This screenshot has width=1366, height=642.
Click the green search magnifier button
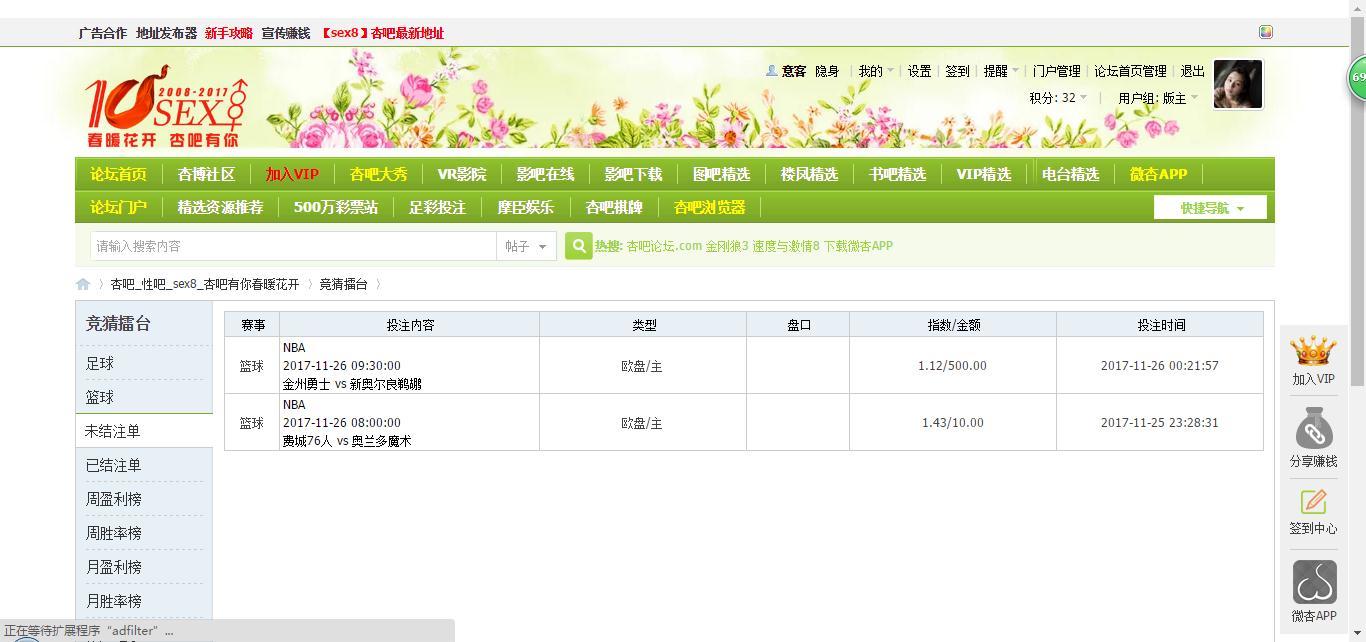point(578,246)
